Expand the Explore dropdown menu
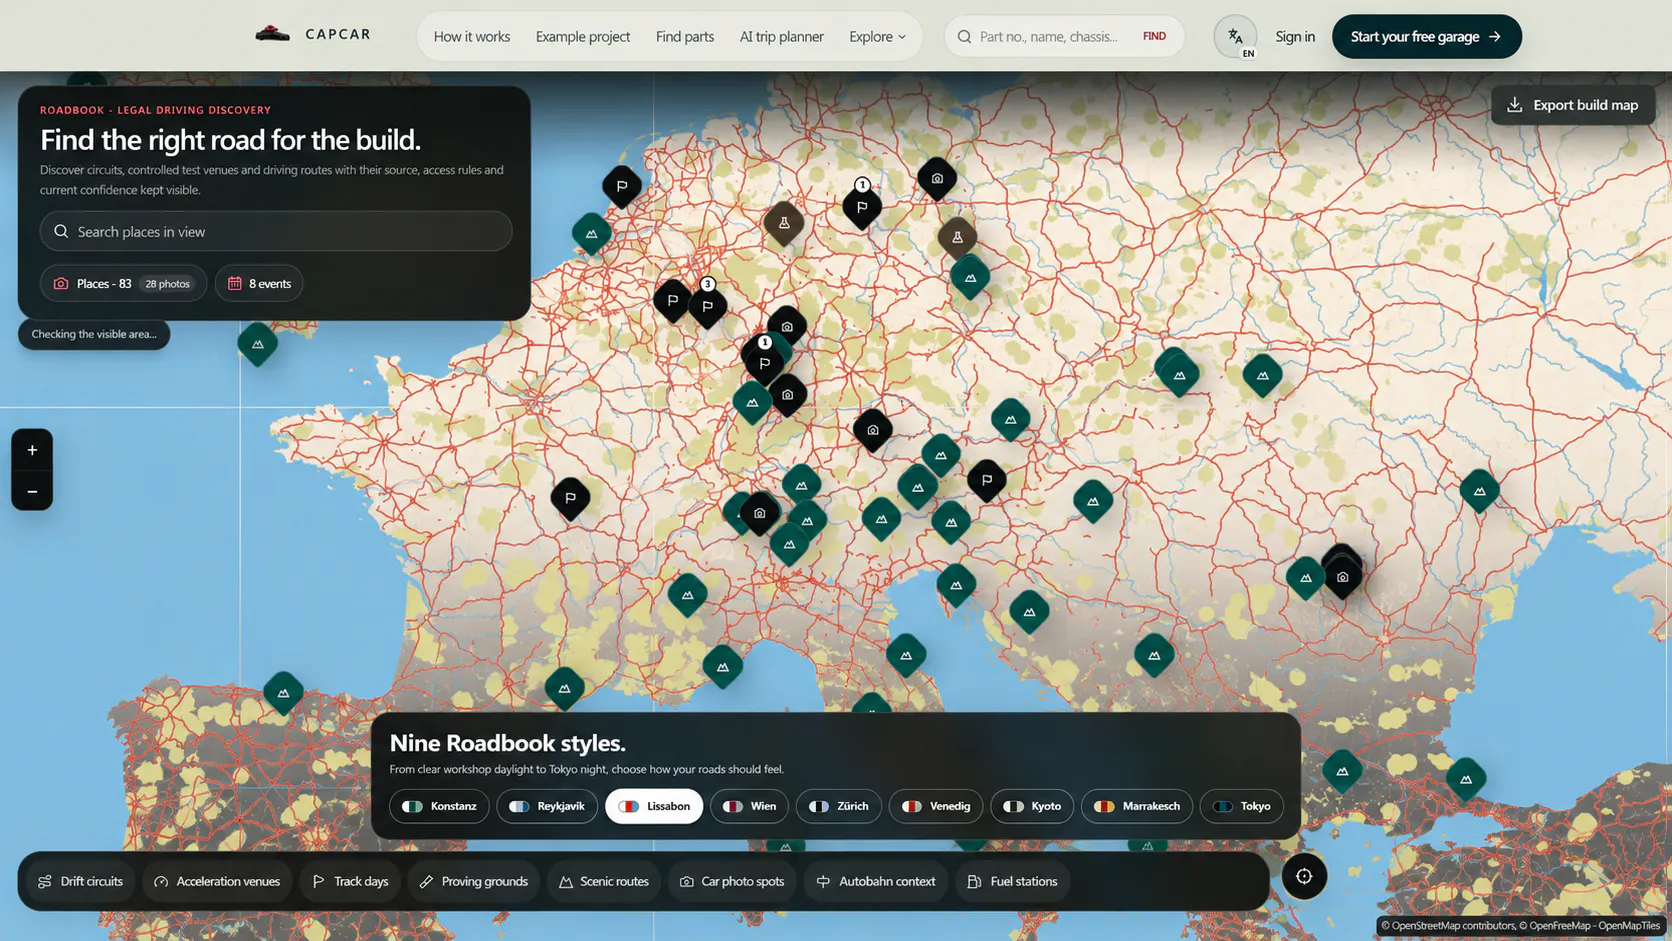Image resolution: width=1672 pixels, height=941 pixels. tap(877, 36)
